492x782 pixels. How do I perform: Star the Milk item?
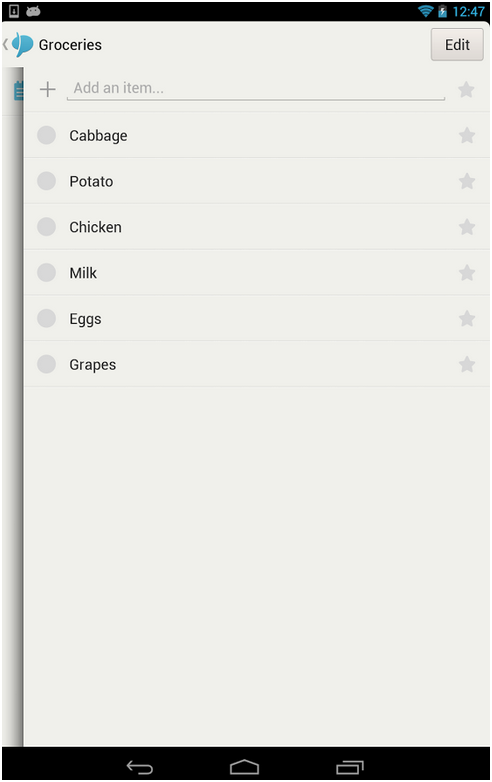click(467, 273)
